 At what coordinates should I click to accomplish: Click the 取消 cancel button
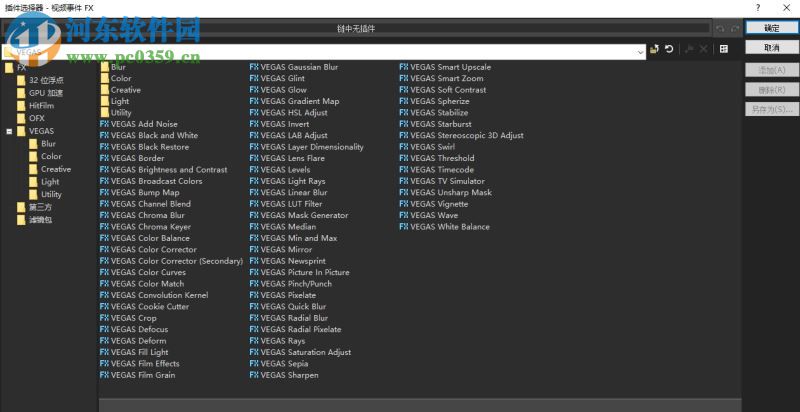pyautogui.click(x=771, y=47)
